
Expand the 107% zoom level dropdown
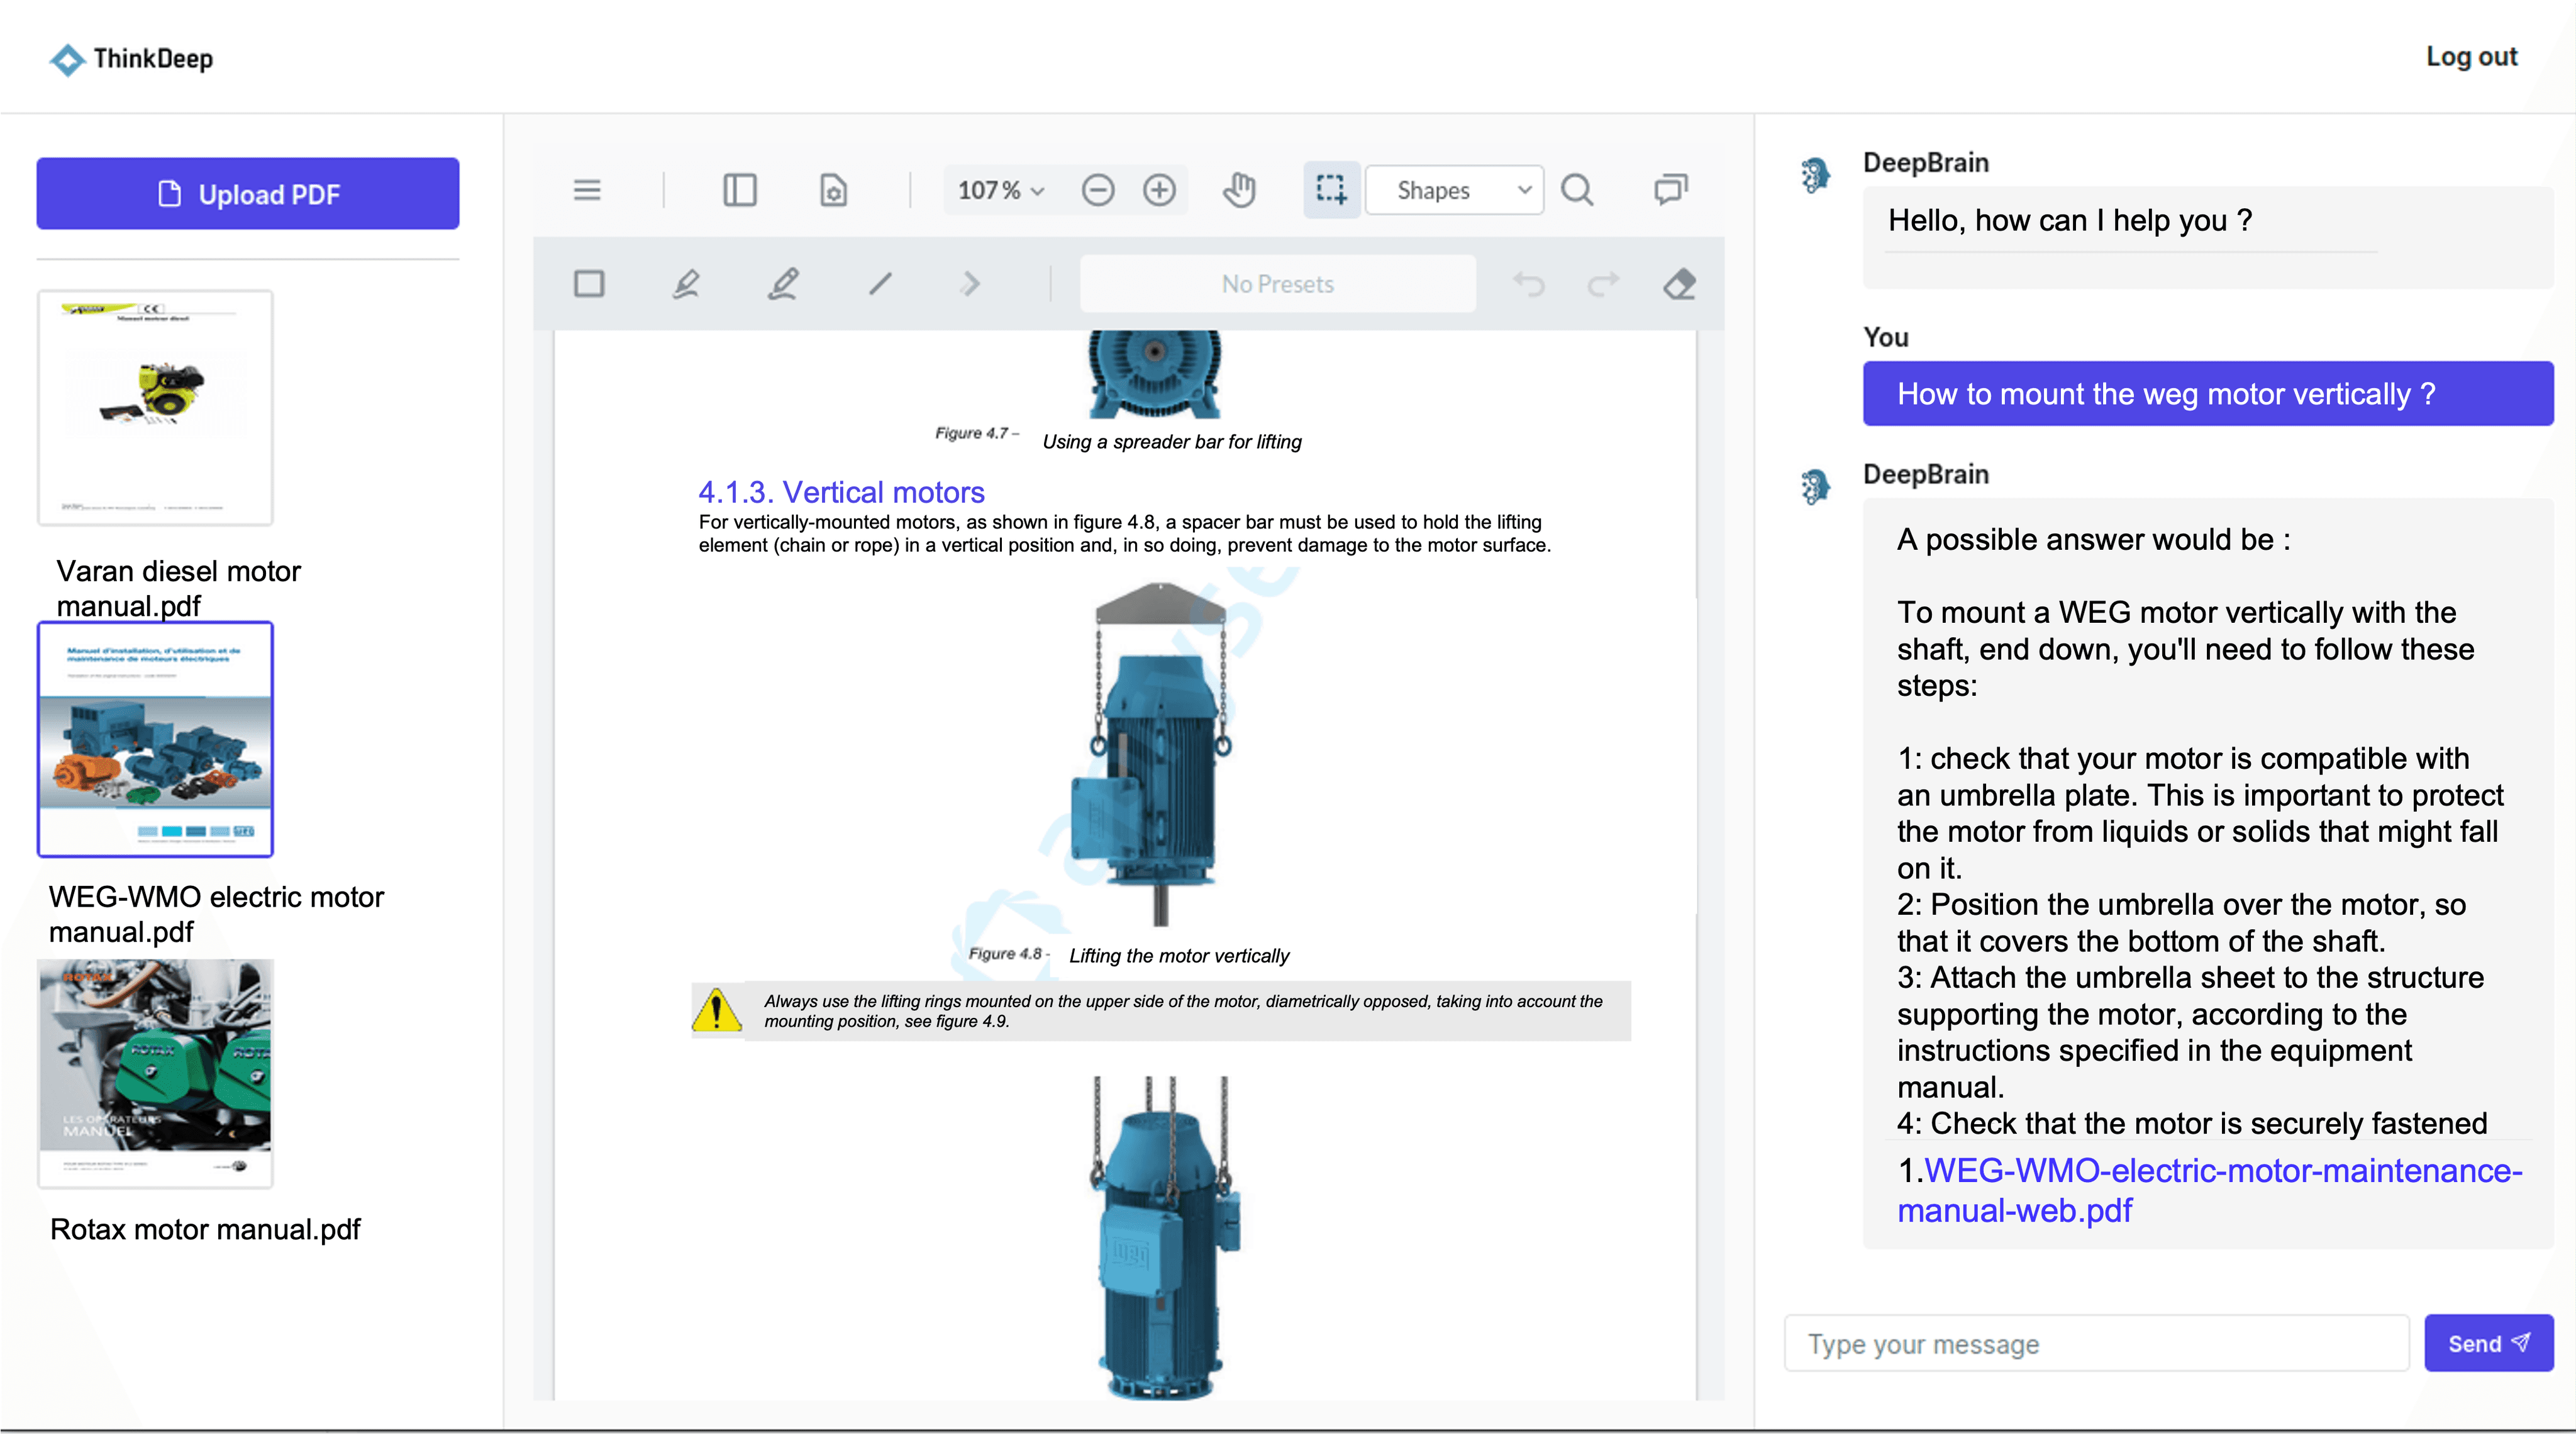tap(1000, 190)
